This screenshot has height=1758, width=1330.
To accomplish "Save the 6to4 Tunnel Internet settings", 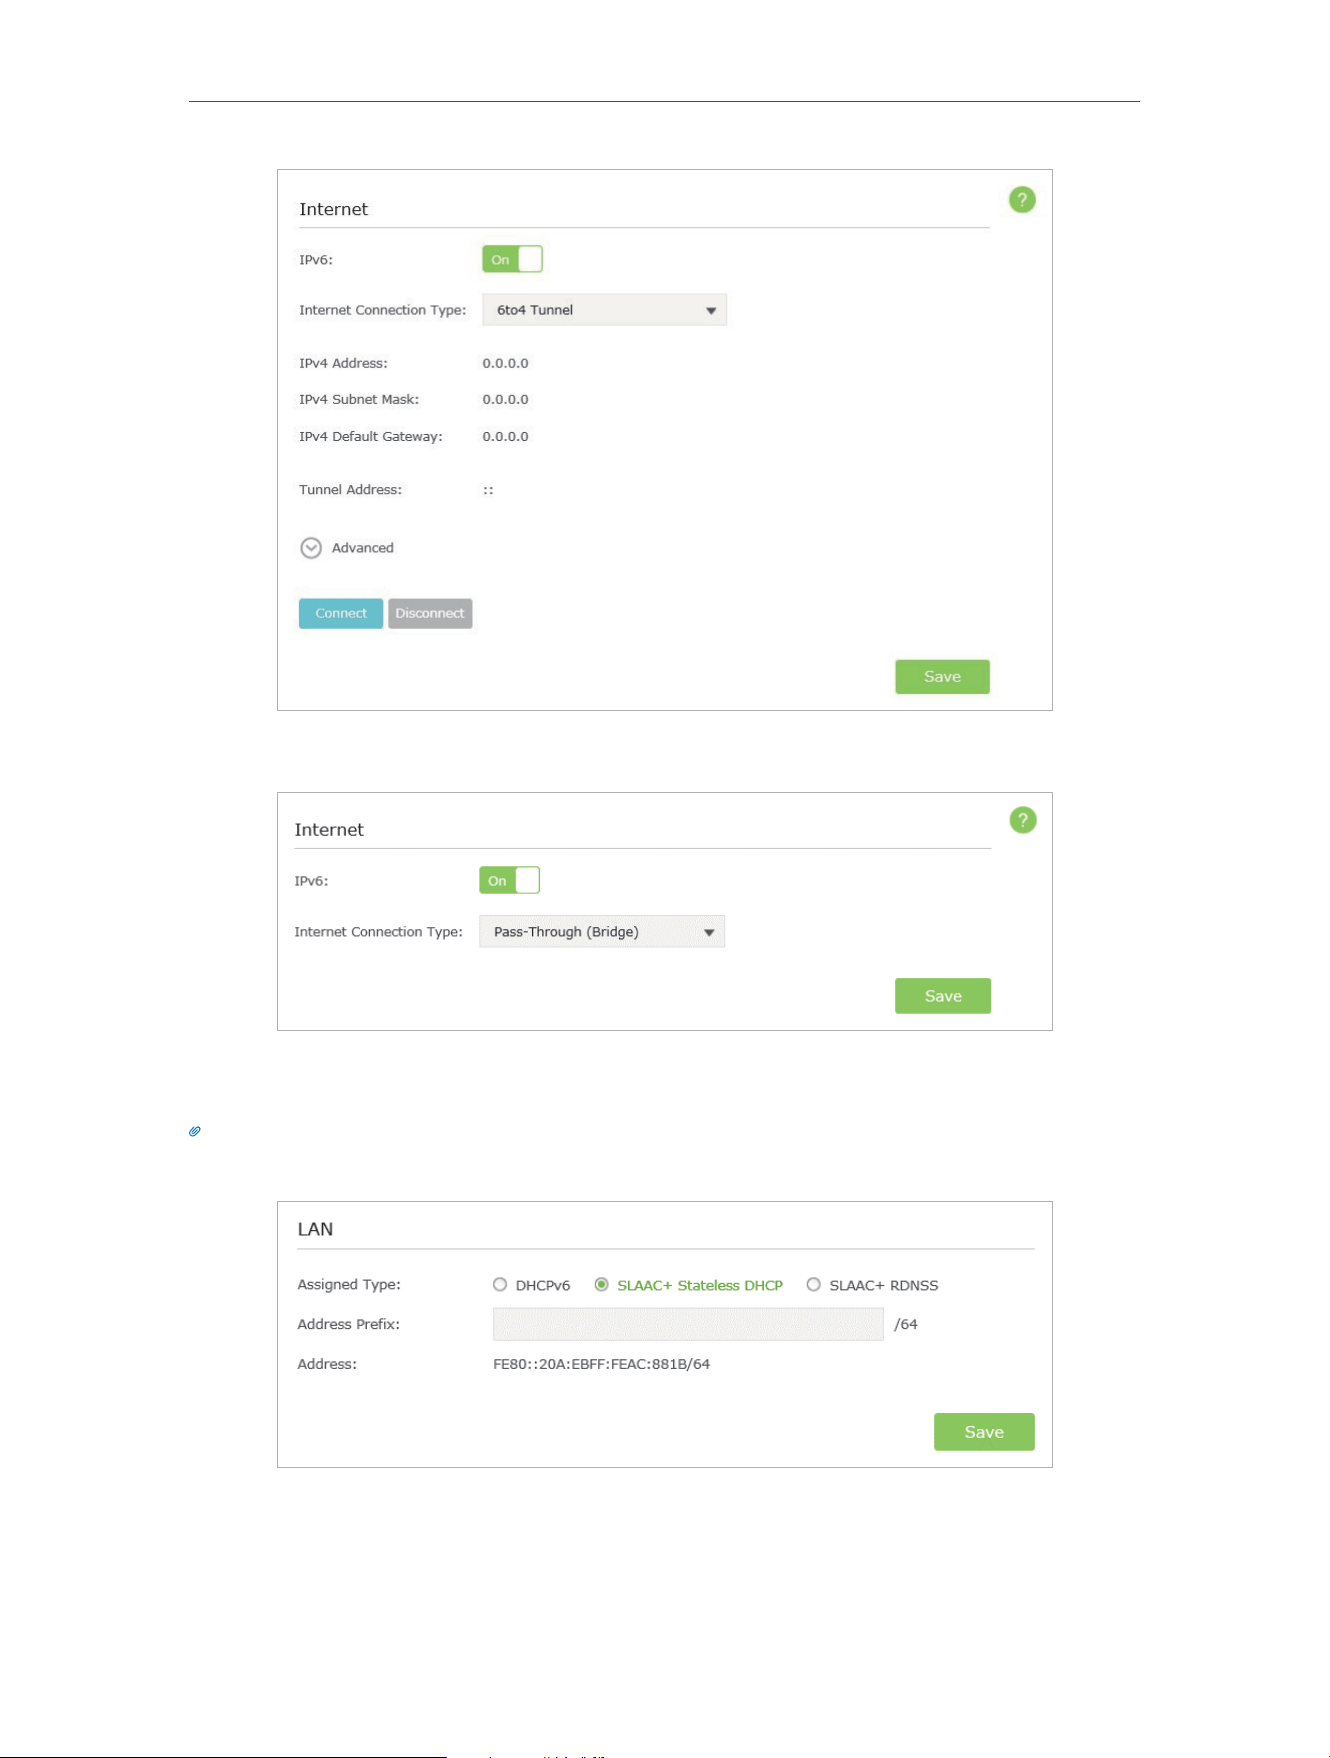I will tap(942, 677).
